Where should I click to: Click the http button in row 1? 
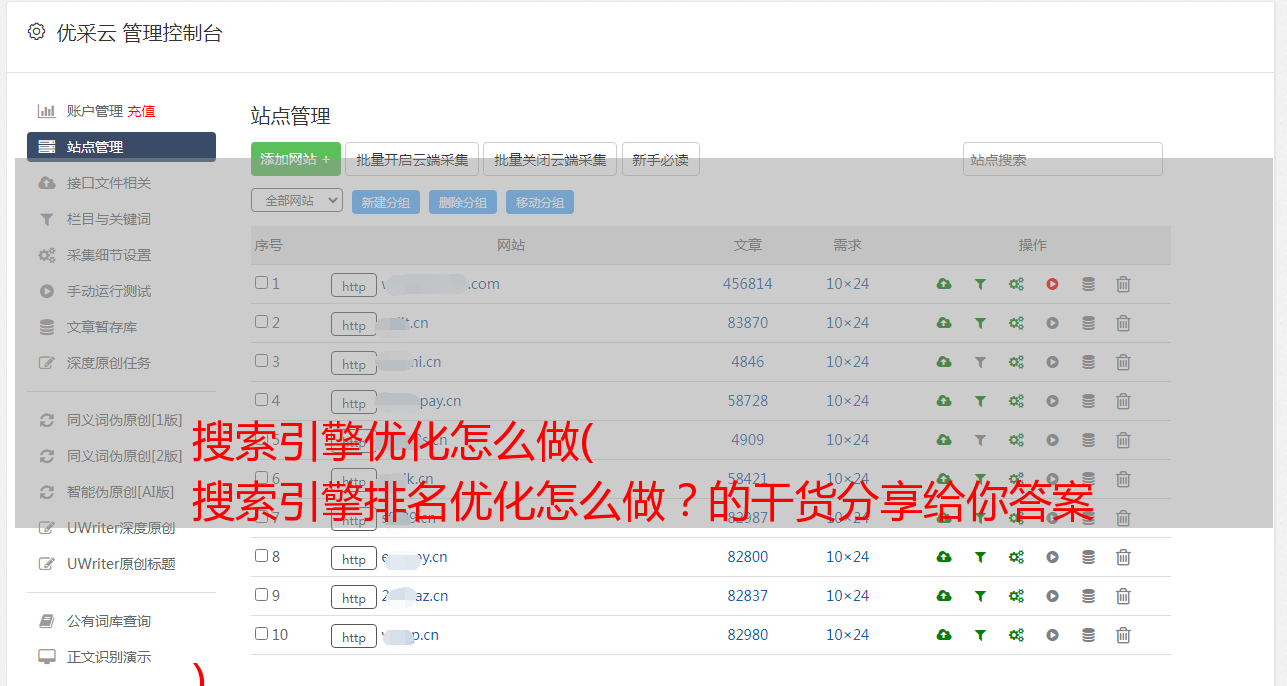[354, 286]
